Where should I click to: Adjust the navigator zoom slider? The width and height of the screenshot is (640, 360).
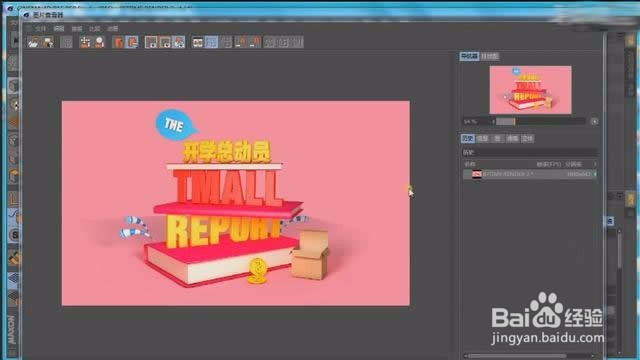(540, 122)
